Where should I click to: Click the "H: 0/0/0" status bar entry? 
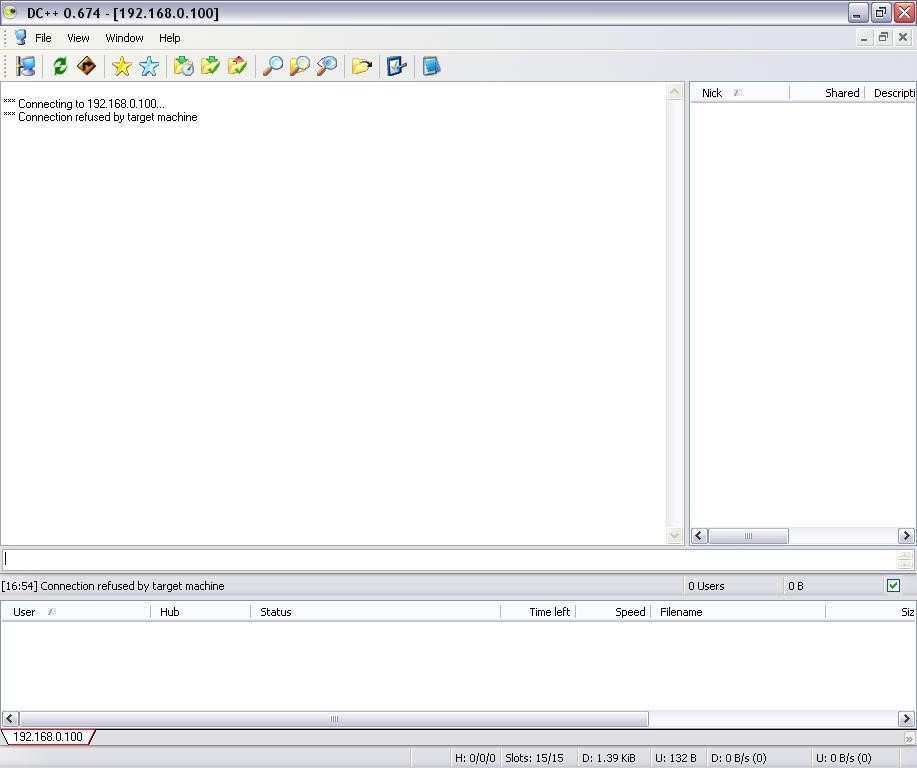coord(475,758)
